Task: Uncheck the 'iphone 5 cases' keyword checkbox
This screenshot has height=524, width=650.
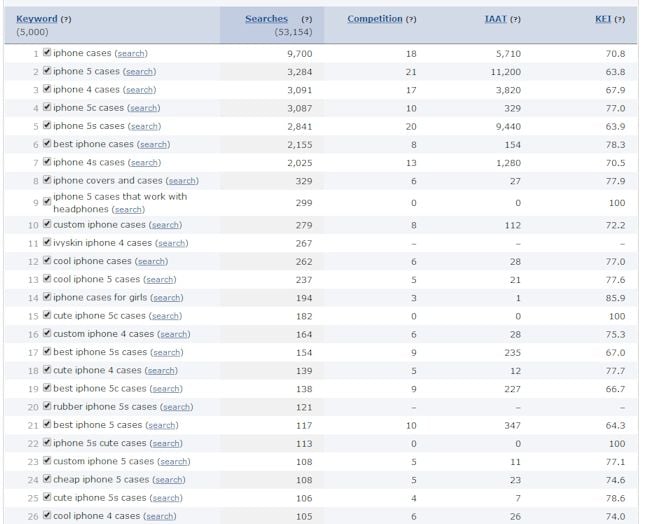Action: click(47, 71)
